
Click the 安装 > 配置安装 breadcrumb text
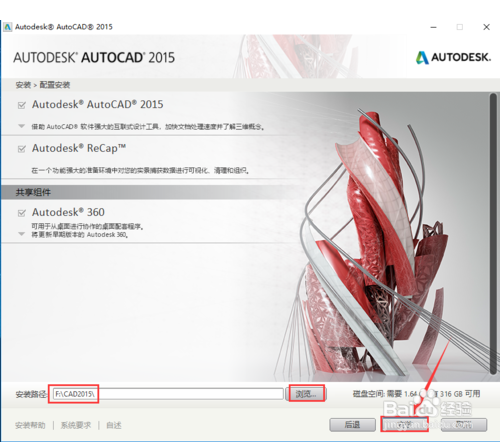[x=43, y=85]
